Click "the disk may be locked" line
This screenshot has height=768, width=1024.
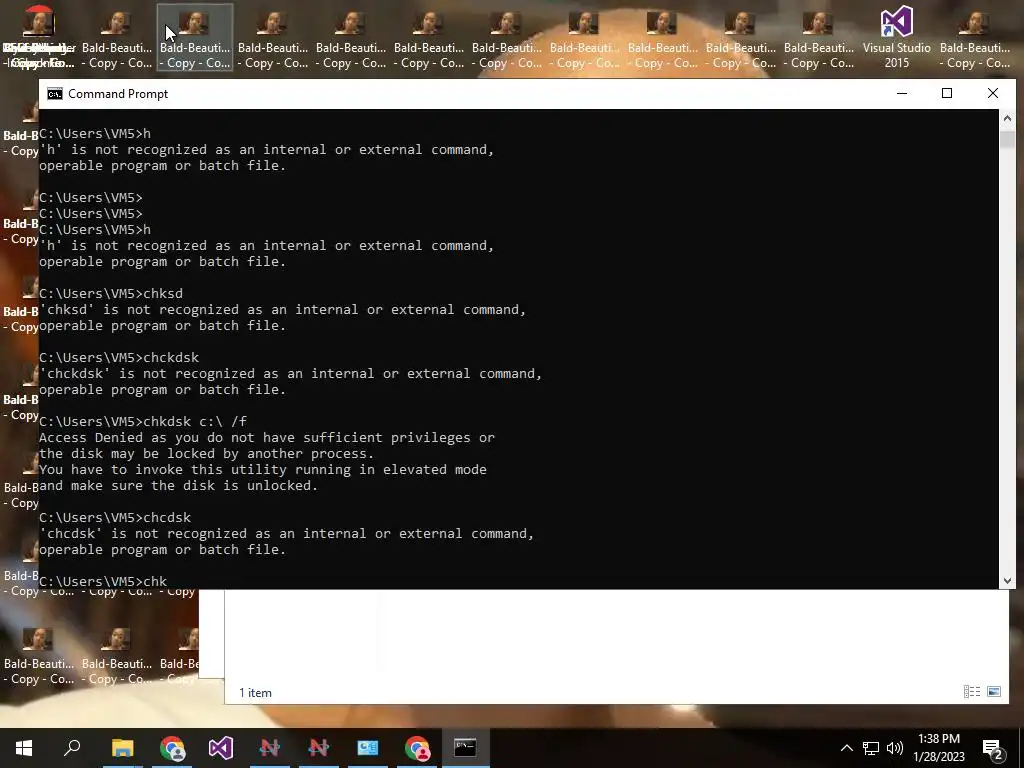206,453
